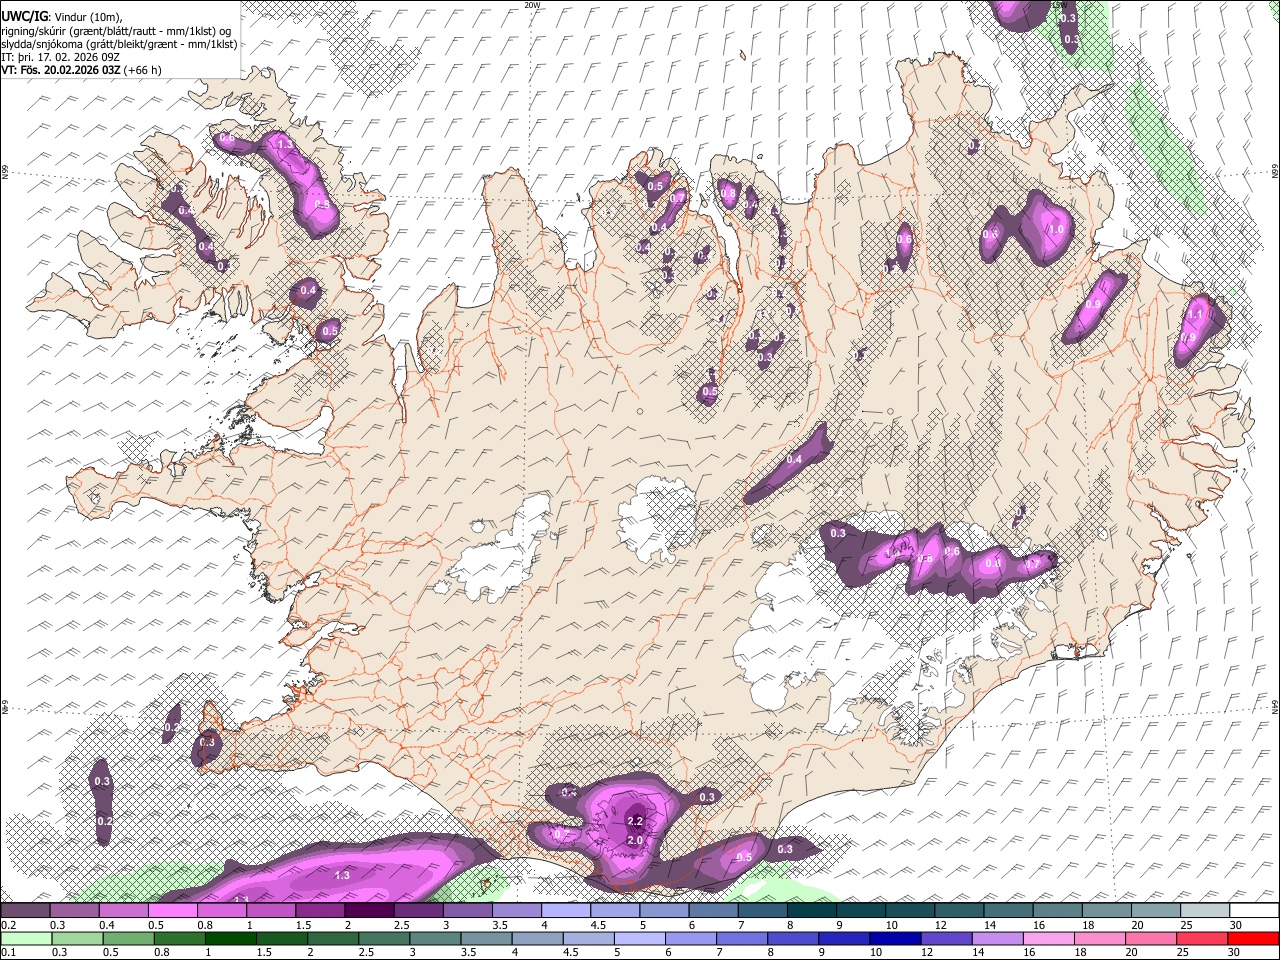Click the snow legend swatch for 4–4.5 mm
1280x960 pixels.
click(566, 911)
